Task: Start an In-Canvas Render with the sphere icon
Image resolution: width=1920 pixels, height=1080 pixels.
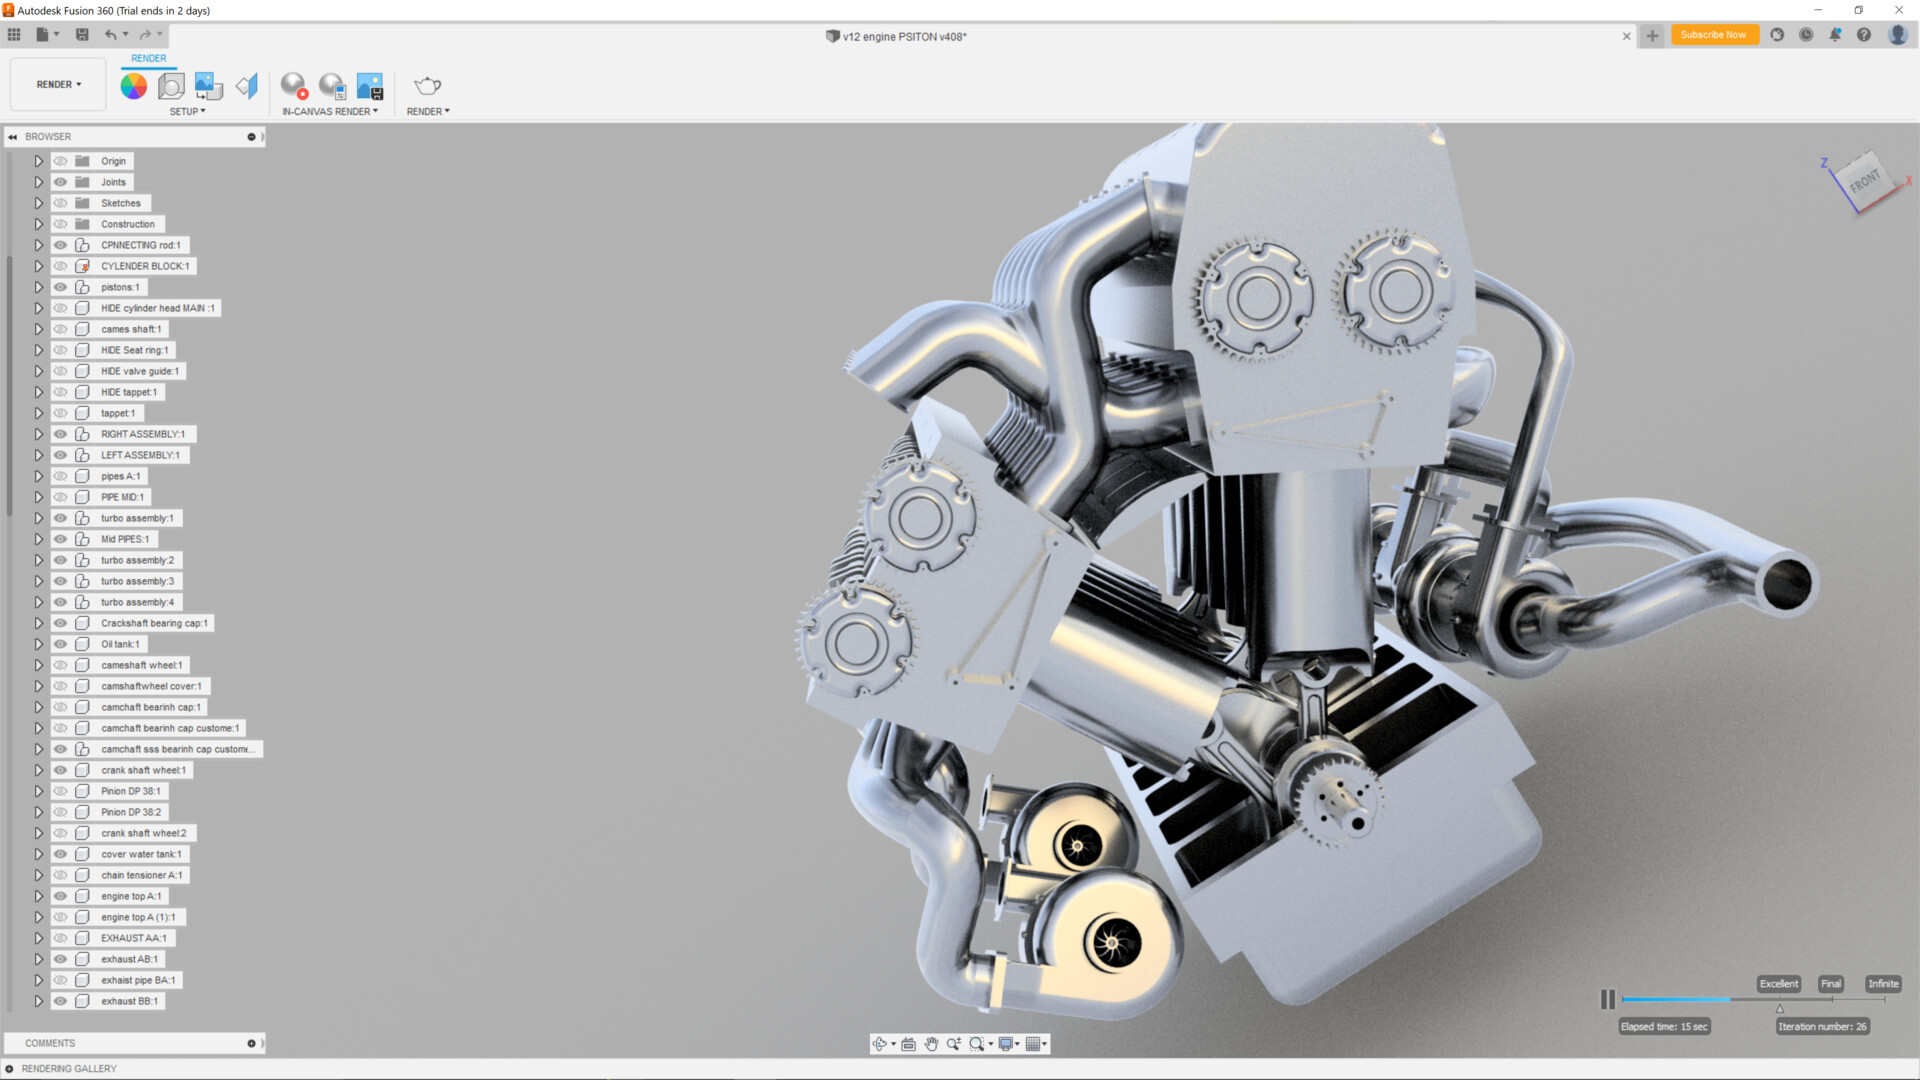Action: coord(294,86)
